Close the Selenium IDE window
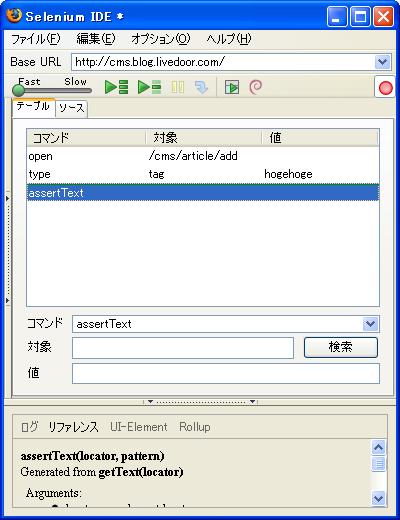This screenshot has height=520, width=400. [x=383, y=17]
